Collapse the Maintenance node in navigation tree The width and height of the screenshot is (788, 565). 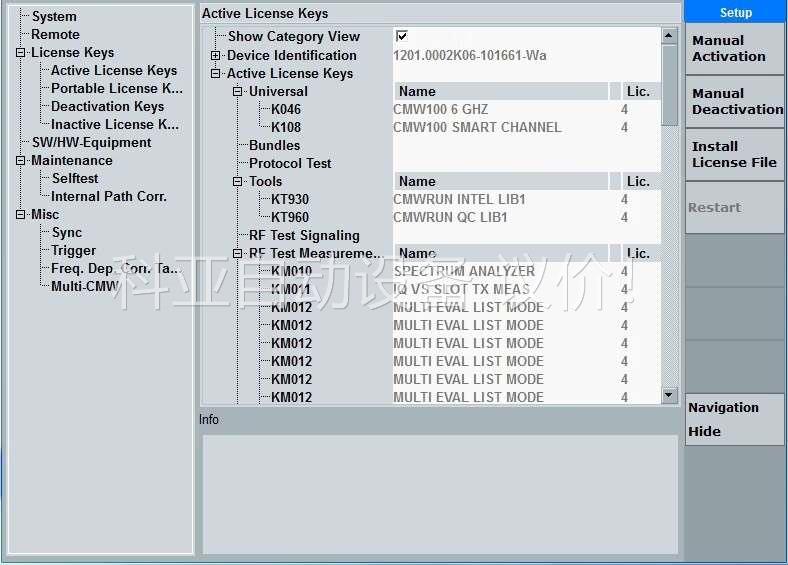(x=21, y=161)
